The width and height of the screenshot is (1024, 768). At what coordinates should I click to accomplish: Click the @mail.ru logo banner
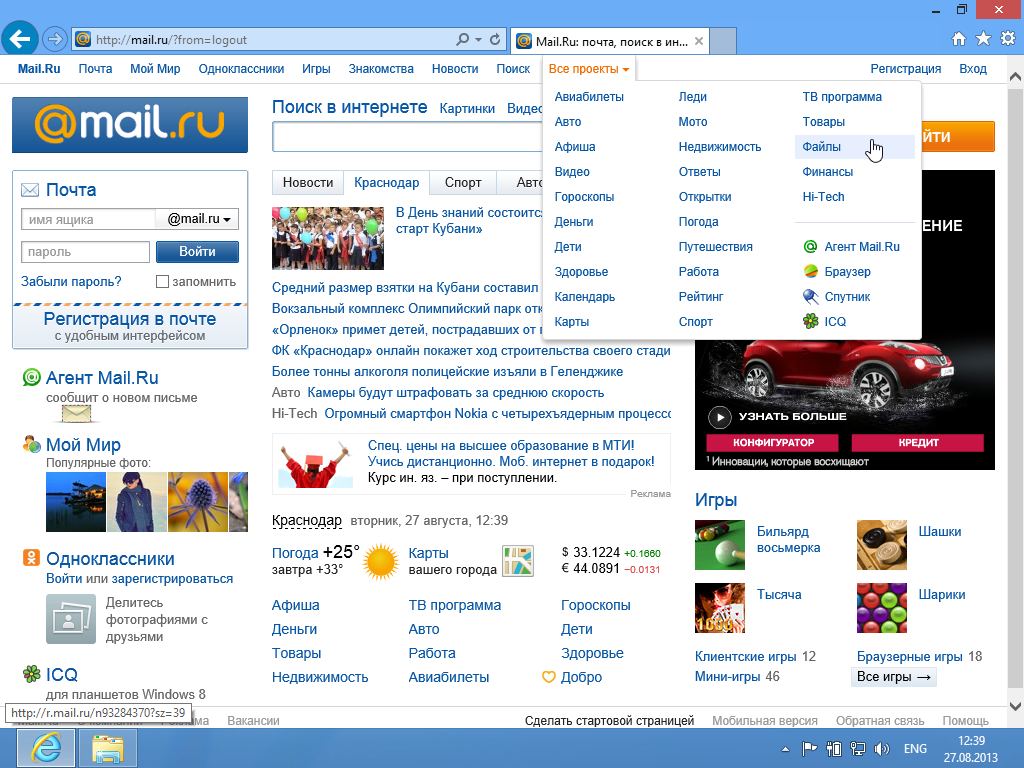130,125
